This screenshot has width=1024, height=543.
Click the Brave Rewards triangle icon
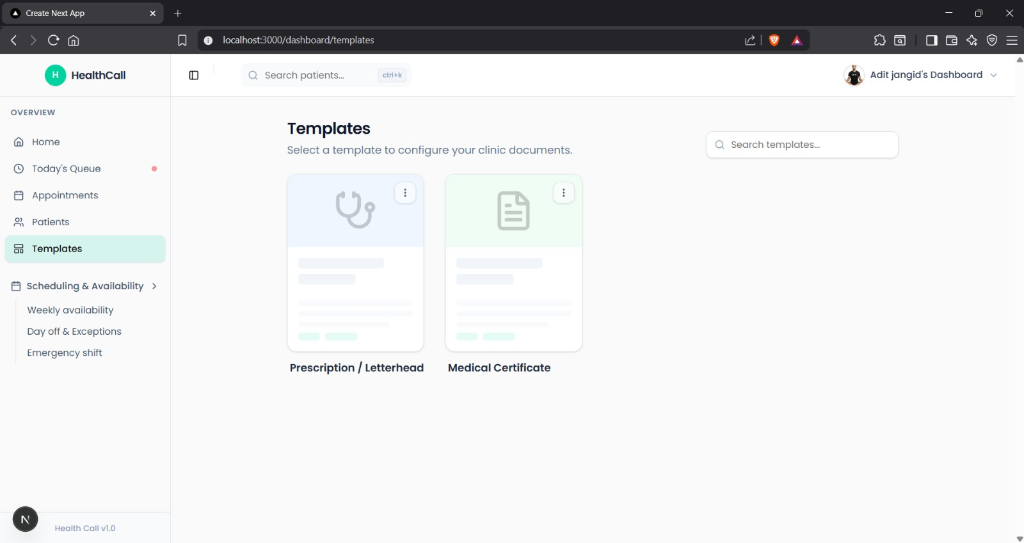797,40
